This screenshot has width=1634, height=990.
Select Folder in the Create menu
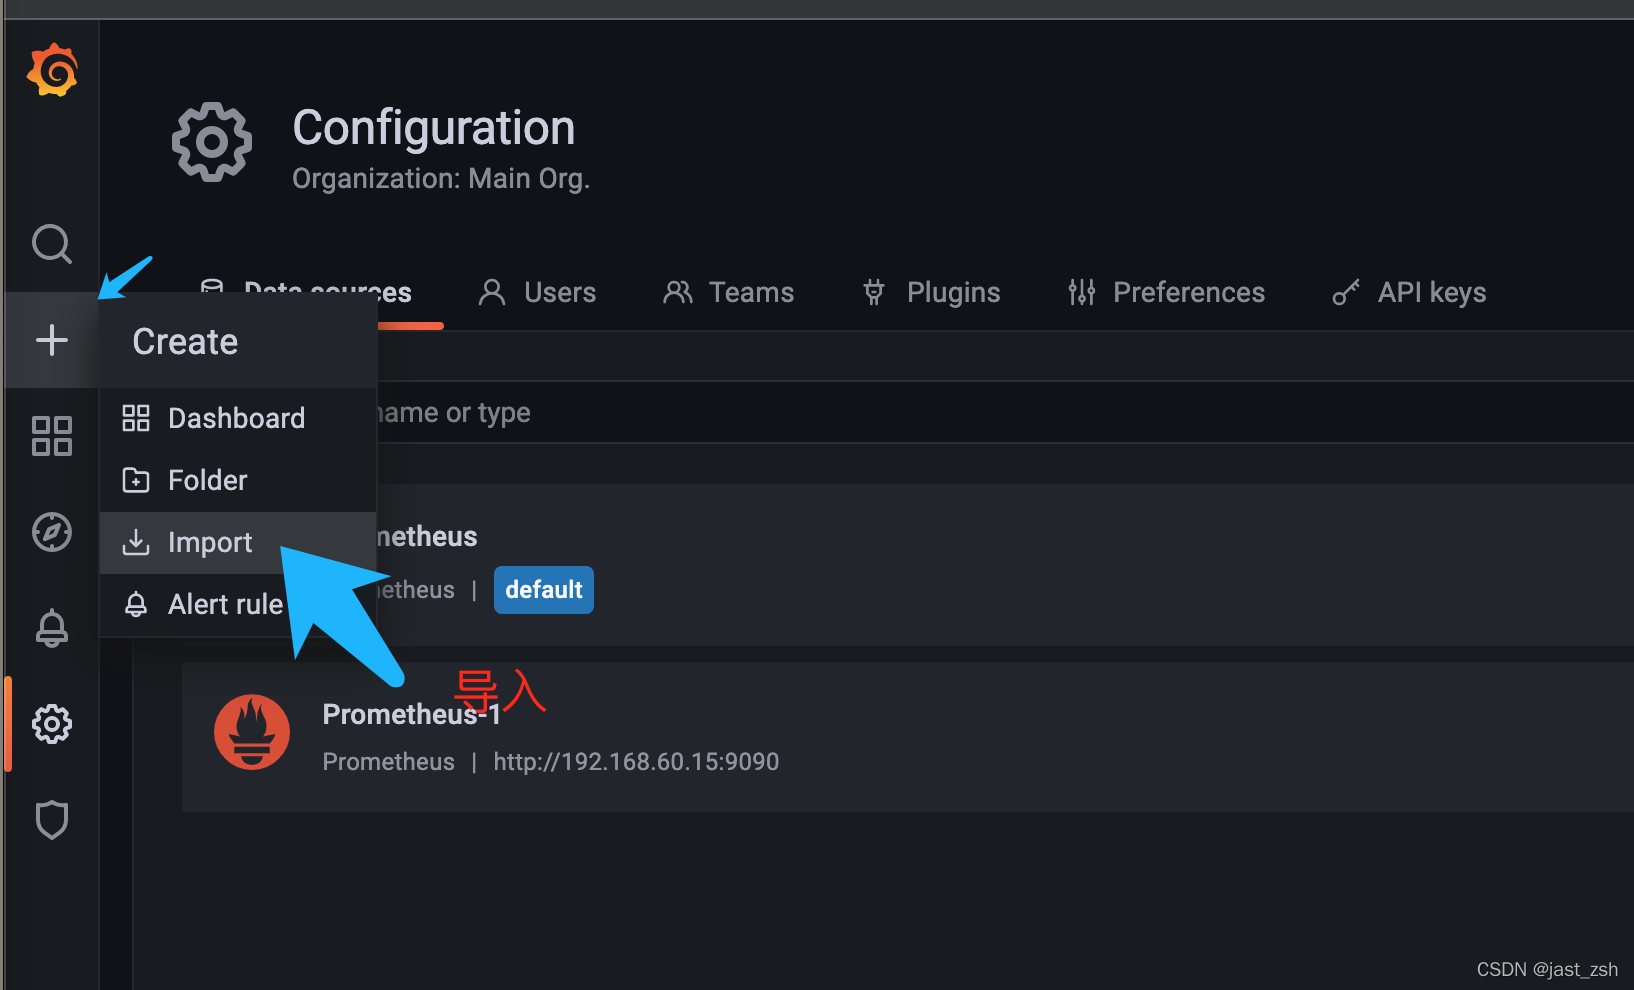(238, 480)
